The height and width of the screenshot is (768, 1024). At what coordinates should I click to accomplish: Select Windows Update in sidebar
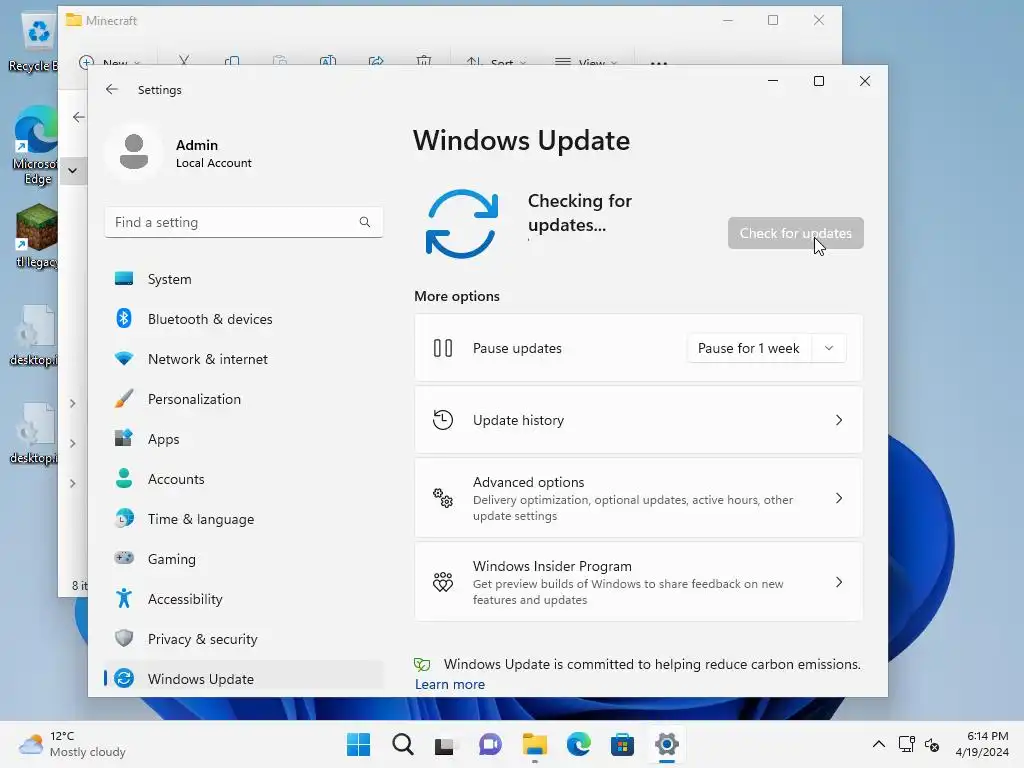coord(243,679)
